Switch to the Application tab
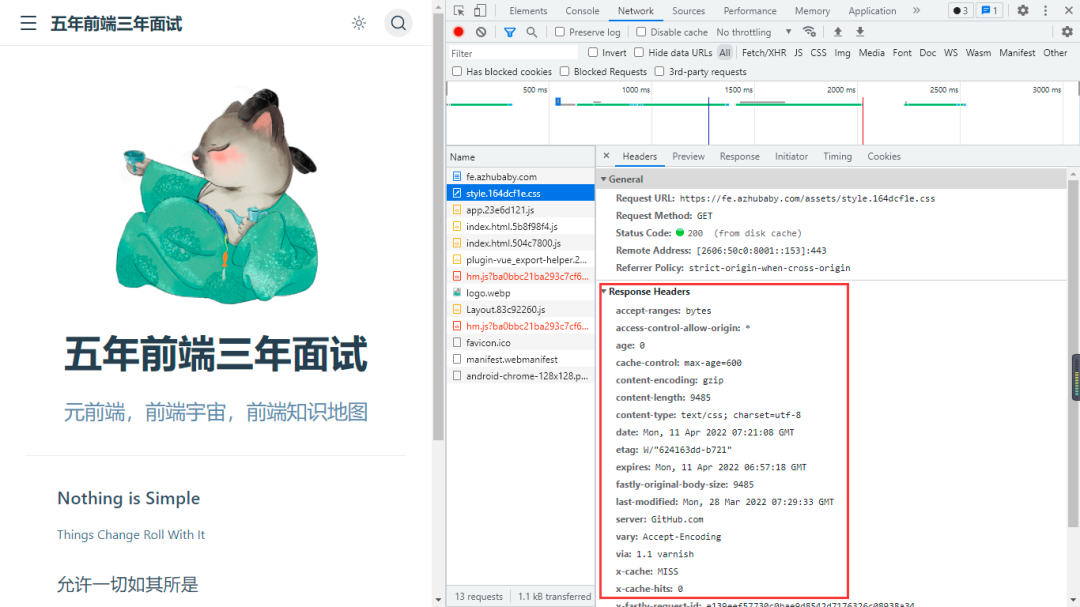This screenshot has width=1080, height=607. coord(872,10)
